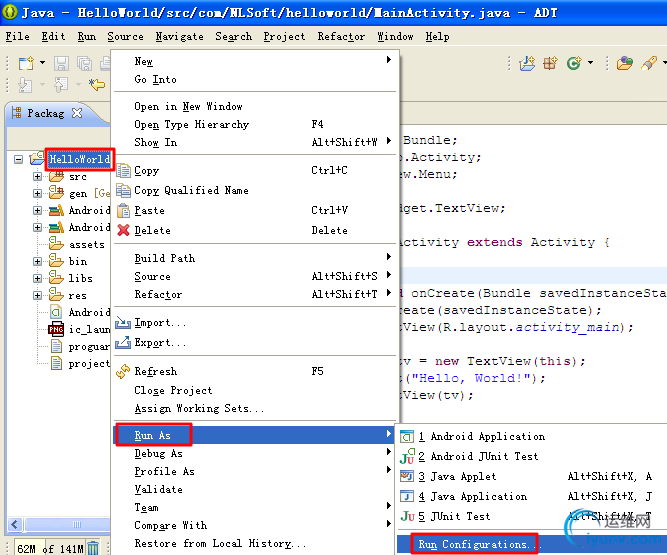This screenshot has width=667, height=555.
Task: Click the Search flashlight toolbar icon
Action: tap(649, 63)
